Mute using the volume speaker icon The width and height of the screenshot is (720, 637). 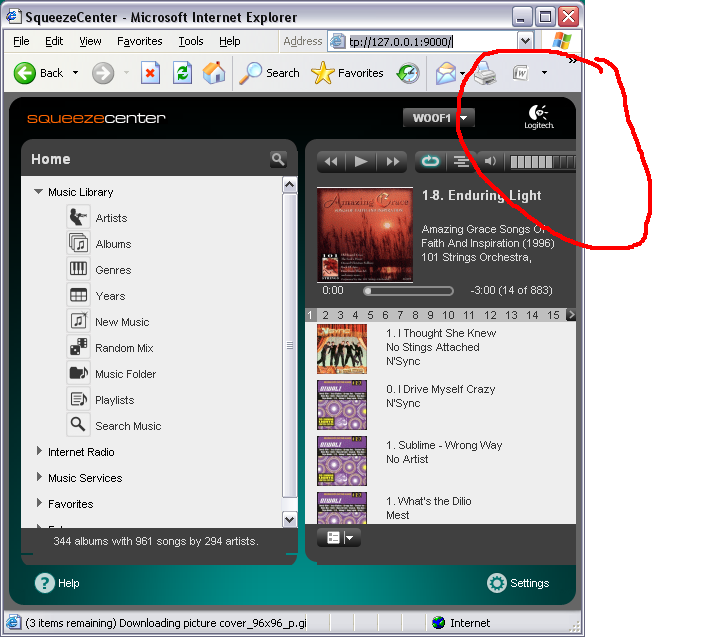(x=490, y=161)
